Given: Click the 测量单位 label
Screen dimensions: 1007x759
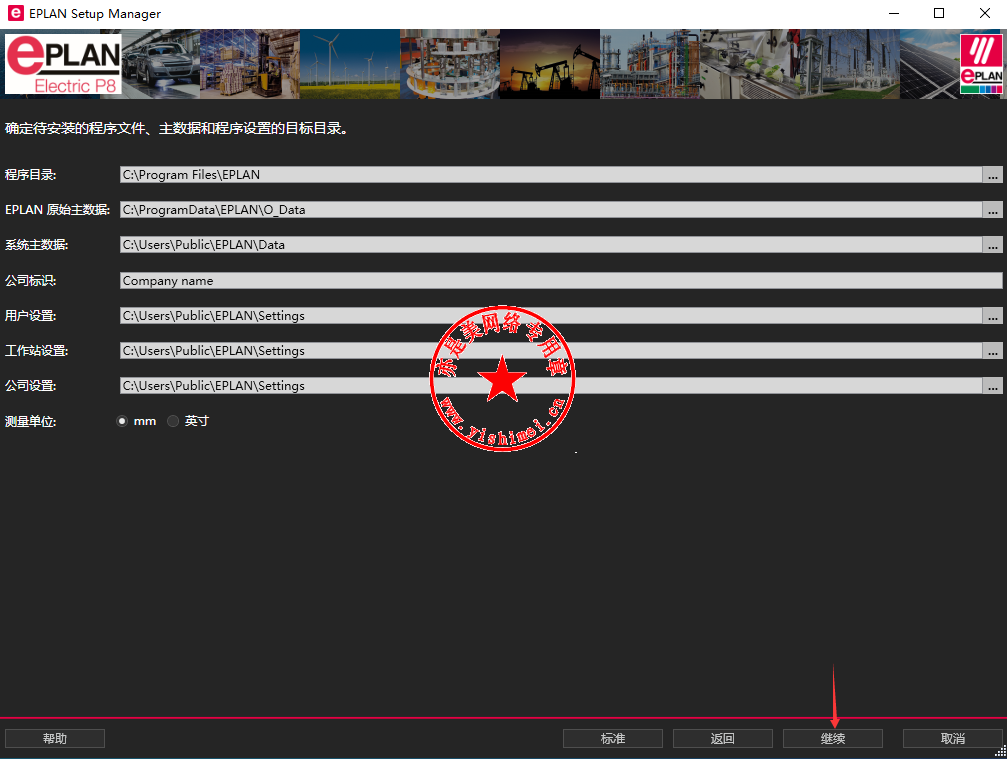Looking at the screenshot, I should (31, 421).
